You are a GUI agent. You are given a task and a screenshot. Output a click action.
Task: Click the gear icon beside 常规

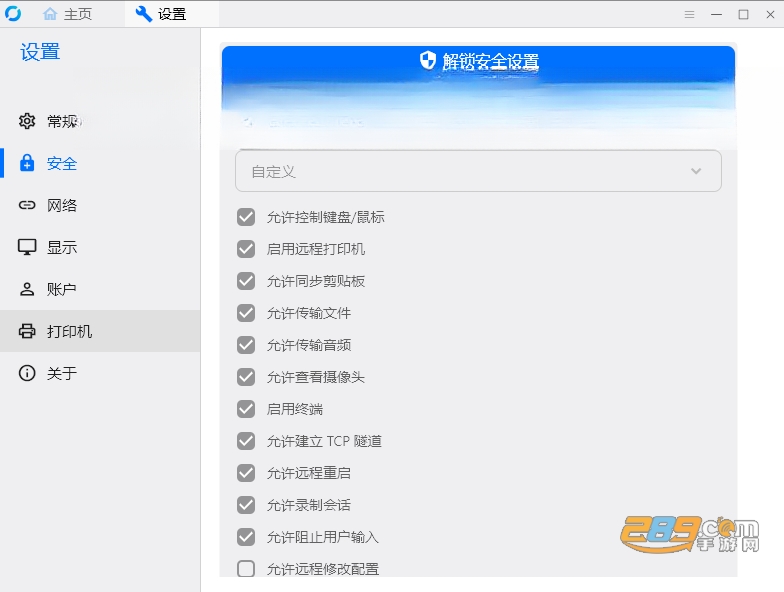[27, 121]
